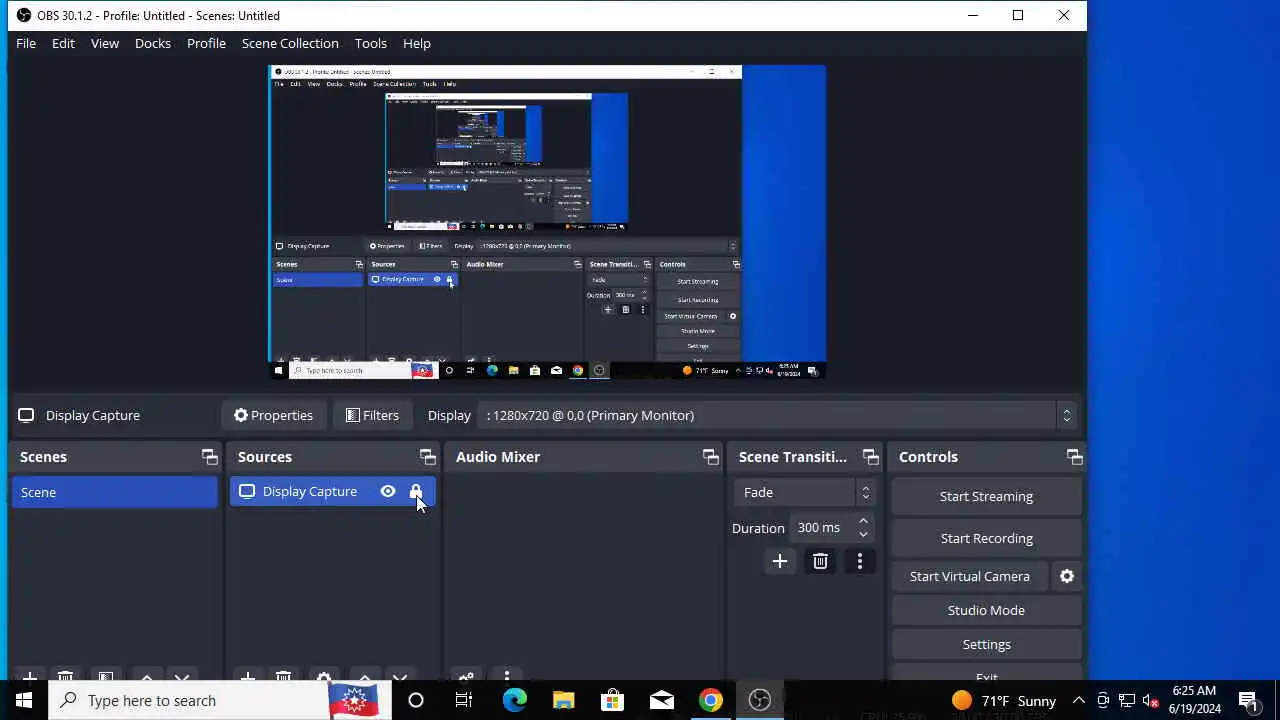Increase transition duration with up arrow
Screen dimensions: 1280x720
click(x=863, y=521)
